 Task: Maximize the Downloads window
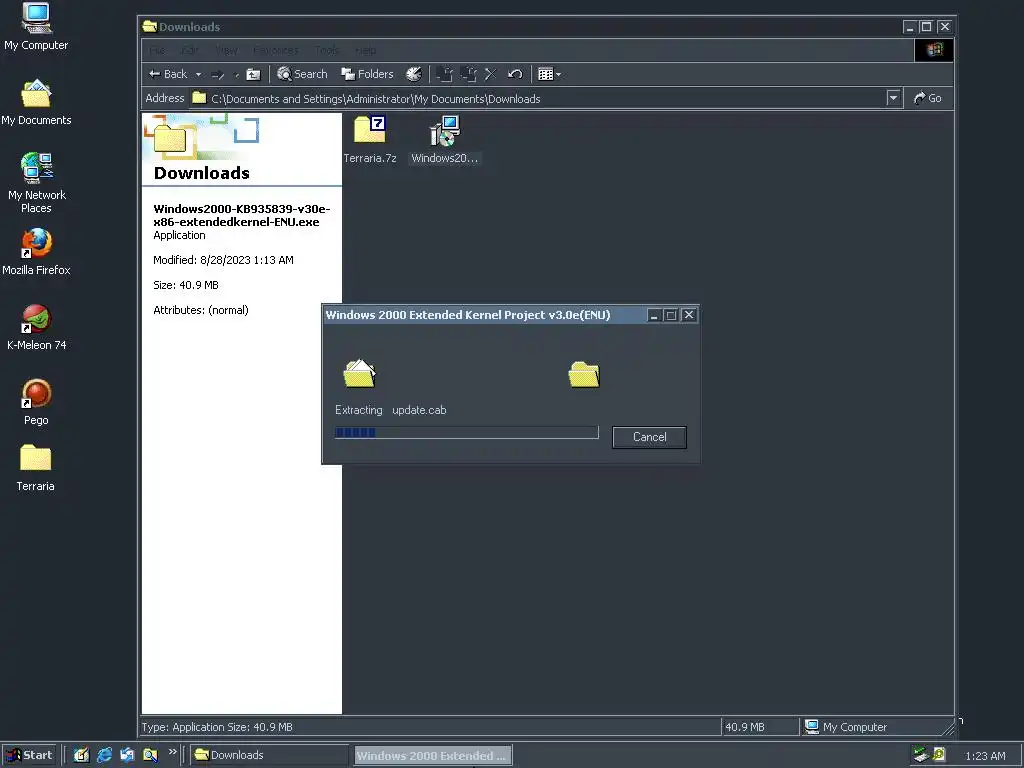(x=926, y=27)
